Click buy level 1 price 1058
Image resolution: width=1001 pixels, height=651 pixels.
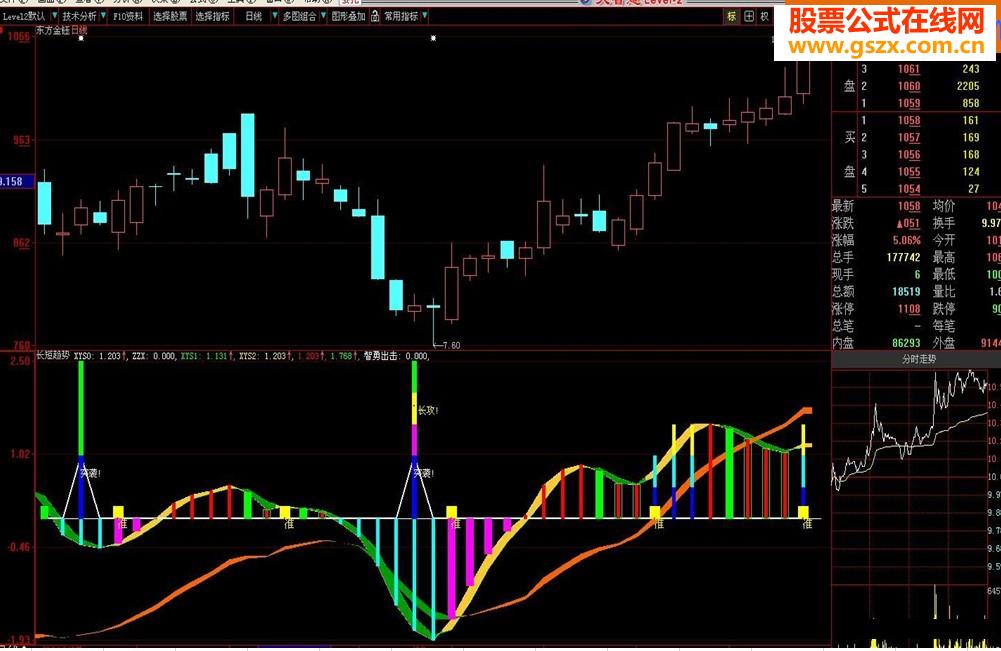tap(908, 120)
